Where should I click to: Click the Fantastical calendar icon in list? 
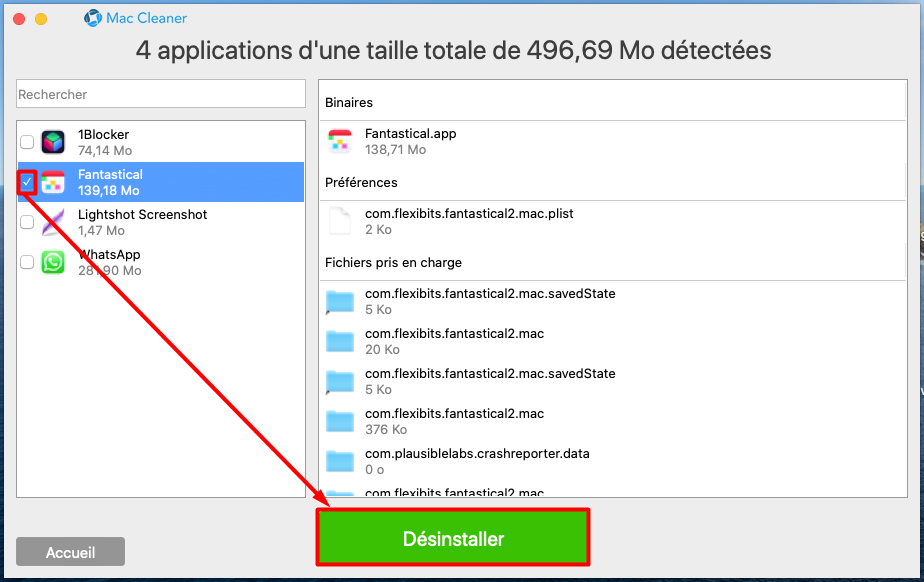click(x=53, y=183)
